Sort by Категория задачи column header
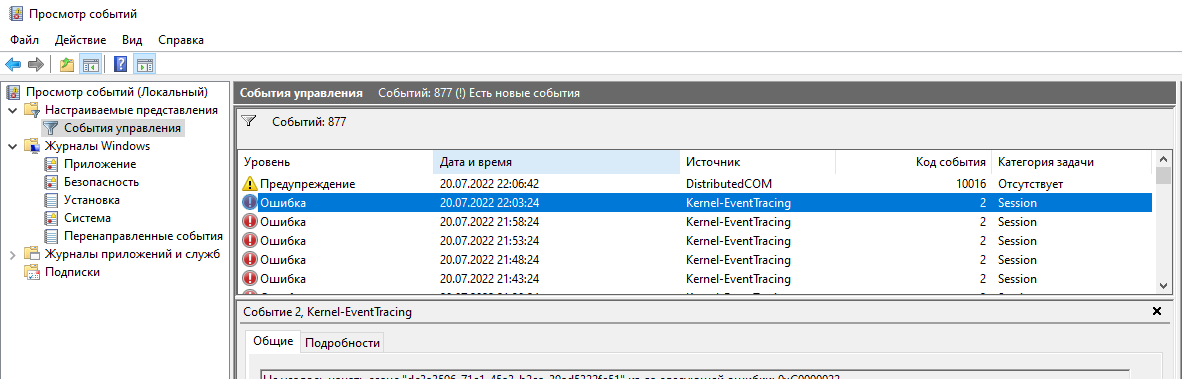The height and width of the screenshot is (379, 1182). 1071,162
